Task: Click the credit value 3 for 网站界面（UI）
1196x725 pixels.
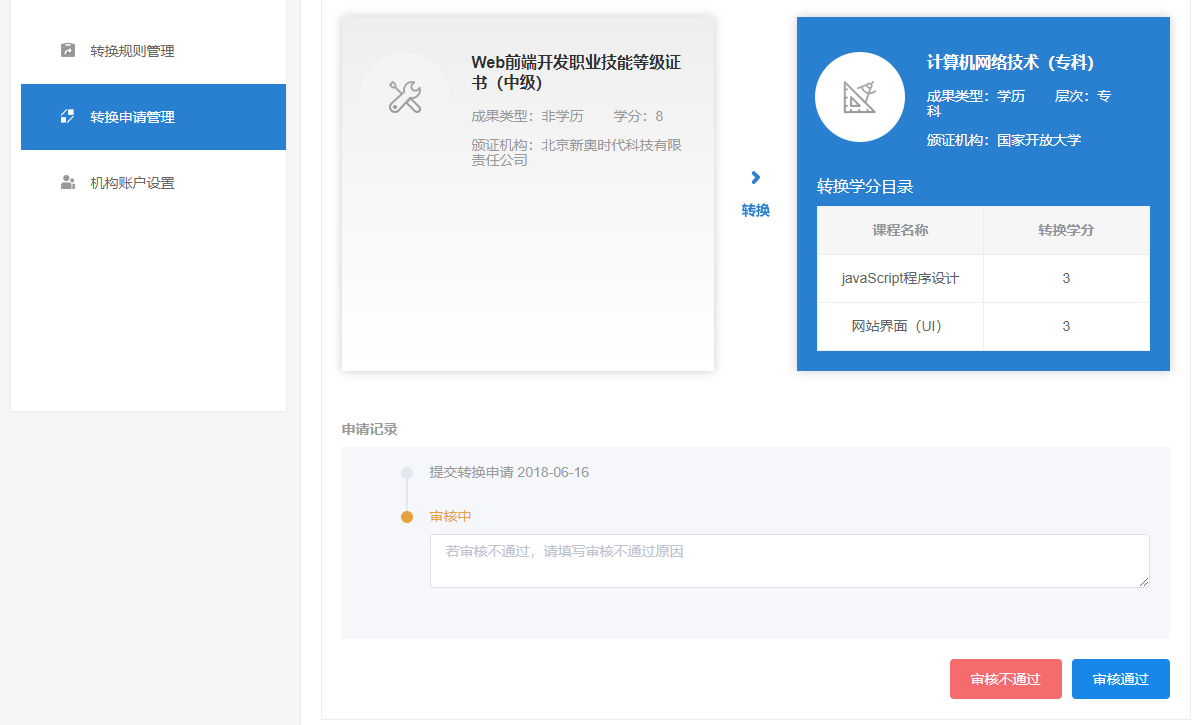Action: point(1066,326)
